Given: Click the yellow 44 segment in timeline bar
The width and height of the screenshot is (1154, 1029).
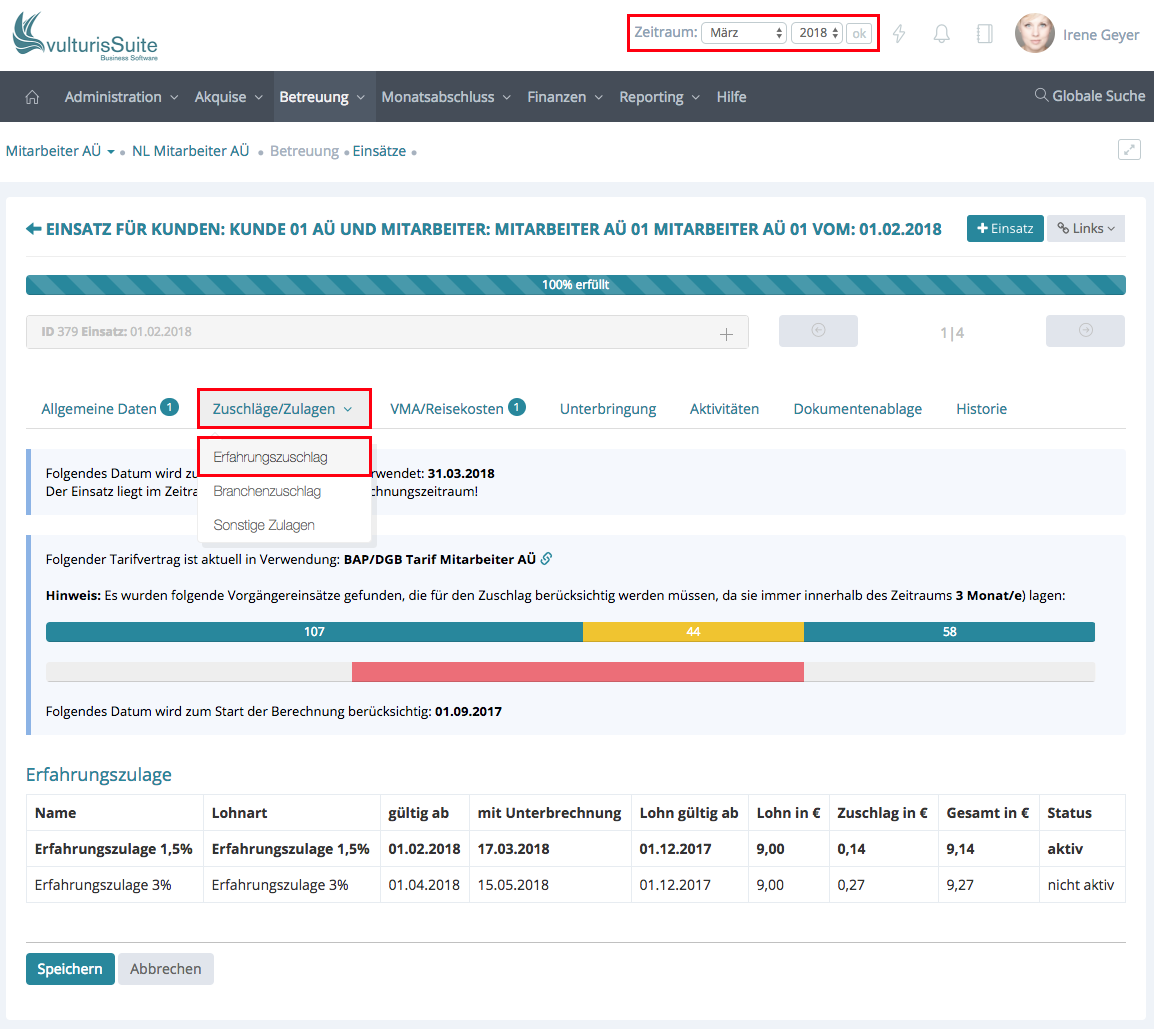Looking at the screenshot, I should (693, 632).
